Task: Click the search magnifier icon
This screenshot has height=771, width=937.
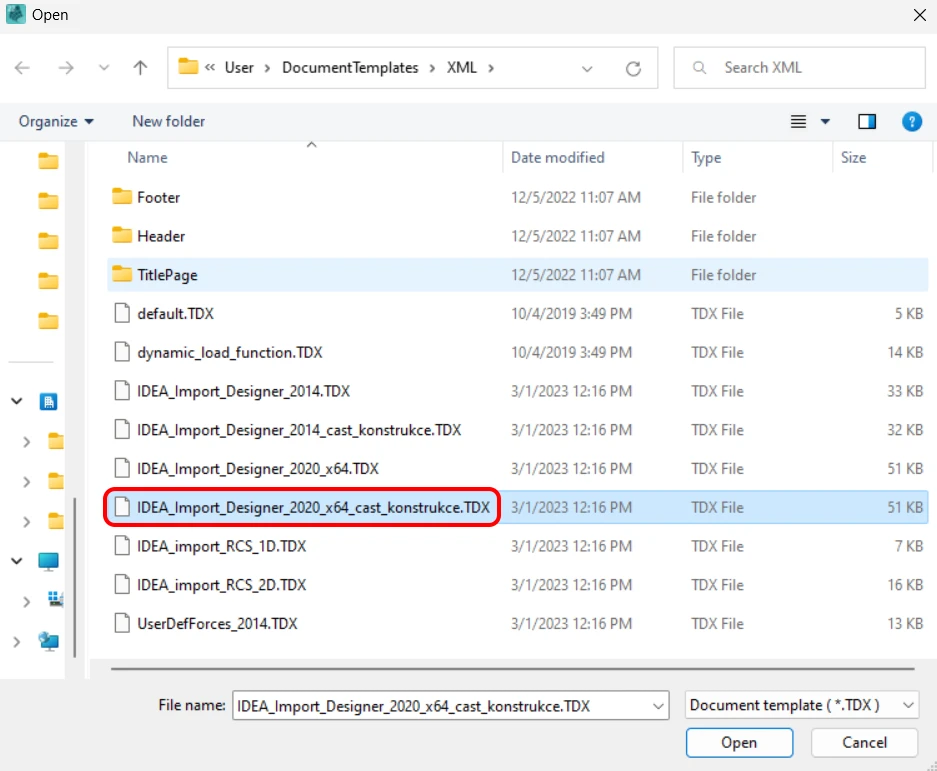Action: point(699,68)
